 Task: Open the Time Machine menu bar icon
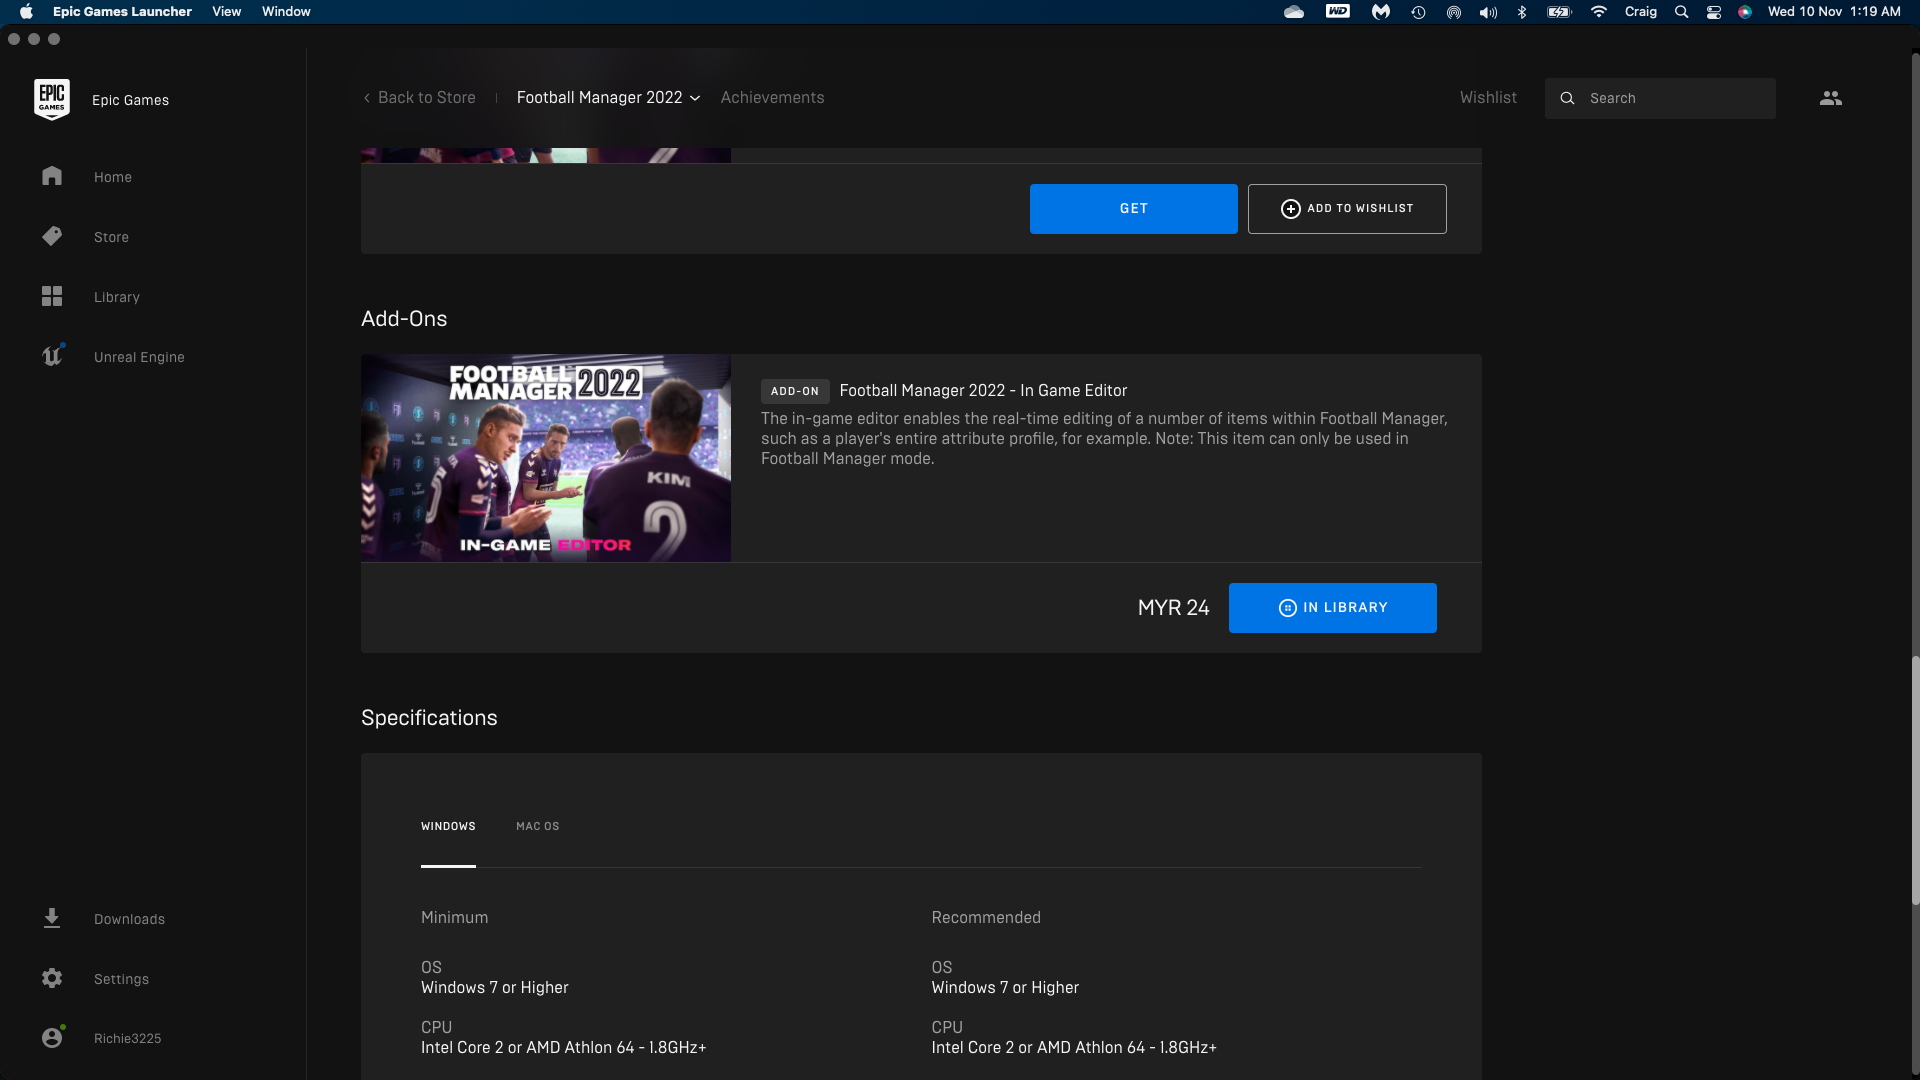click(x=1418, y=12)
